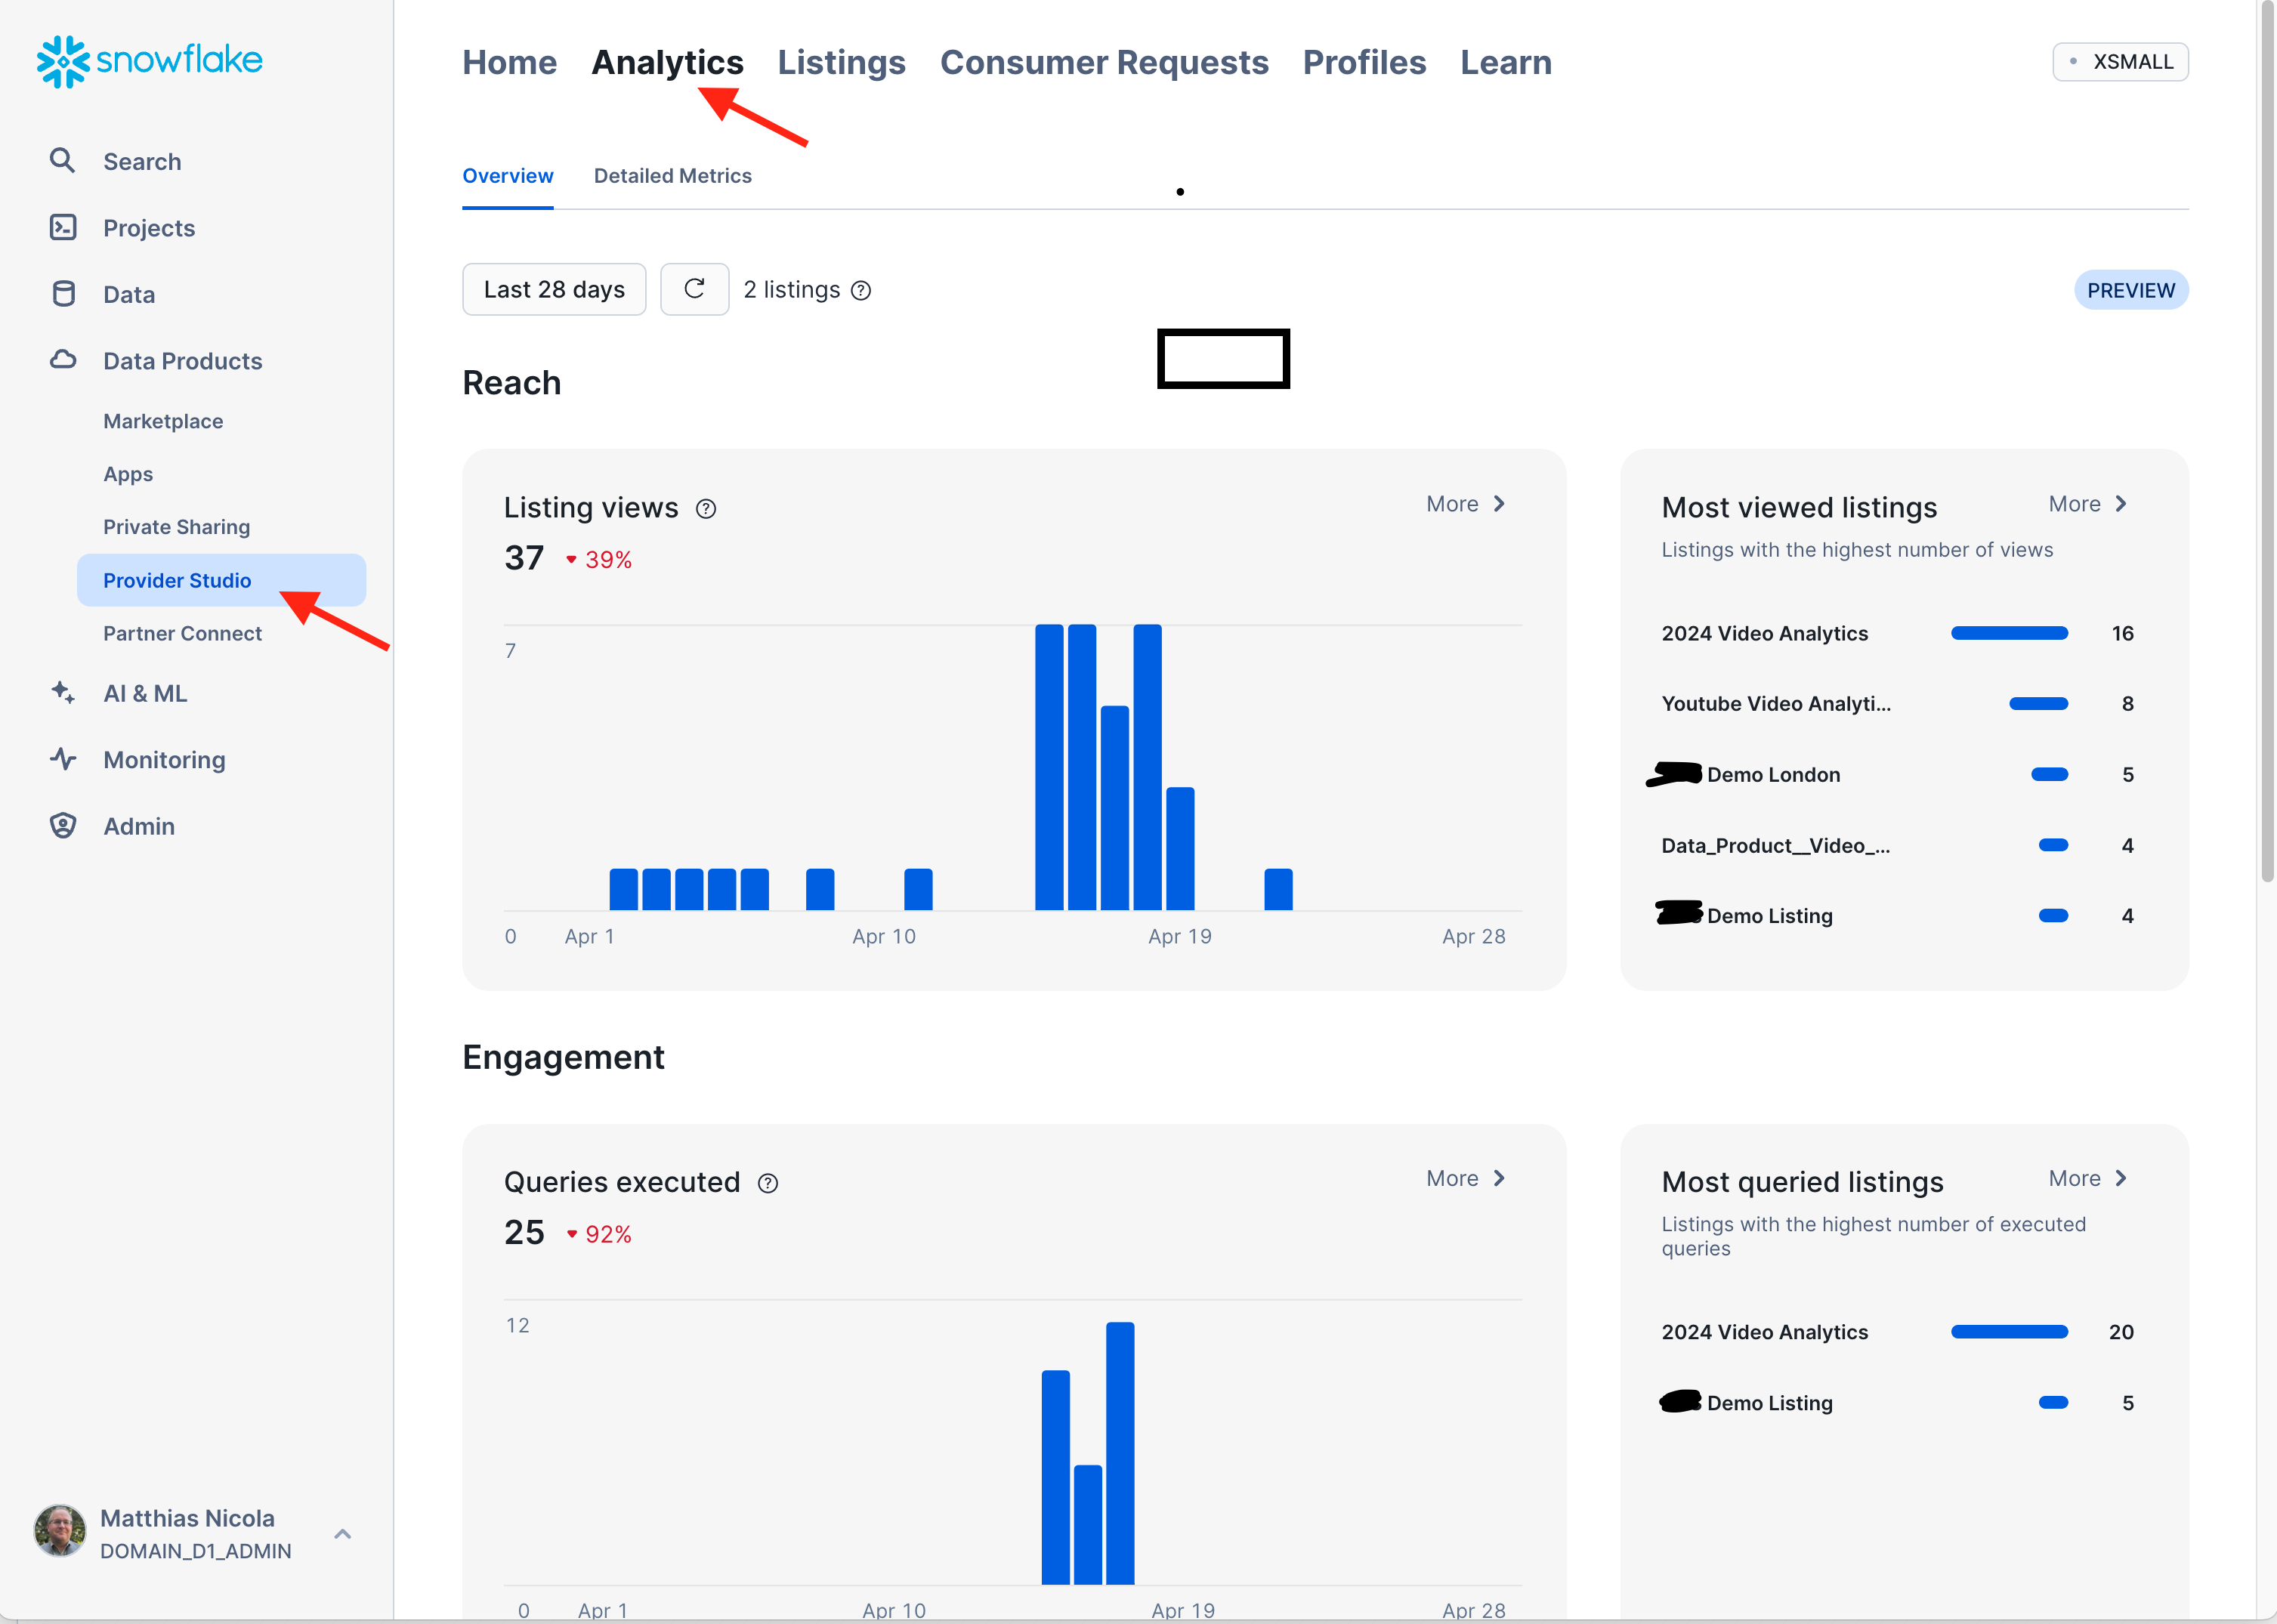This screenshot has width=2277, height=1624.
Task: Open Search from the sidebar icon
Action: coord(62,161)
